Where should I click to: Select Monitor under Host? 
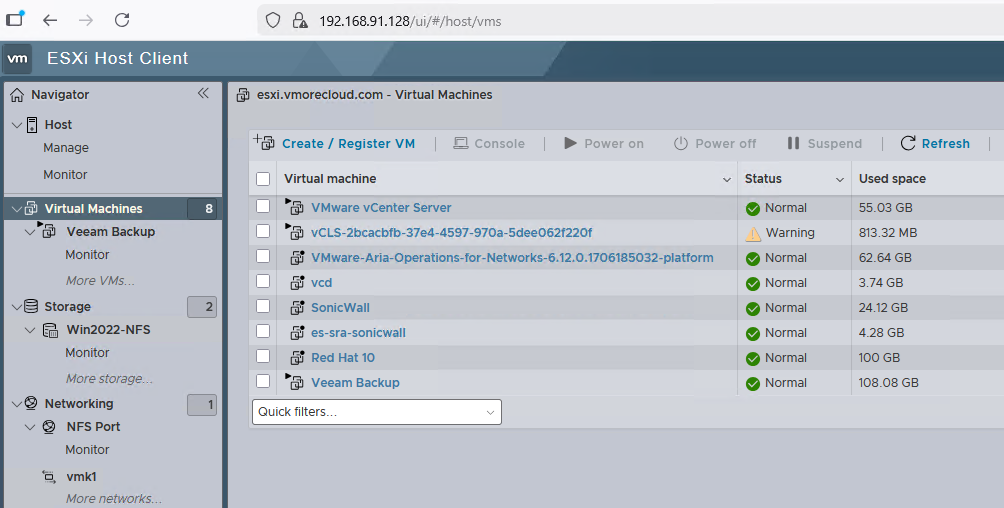[65, 175]
